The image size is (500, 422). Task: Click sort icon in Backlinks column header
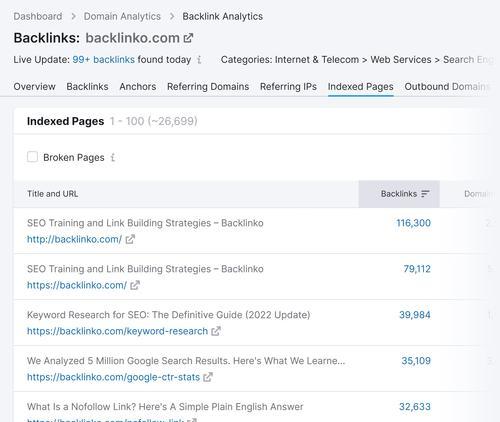(x=425, y=194)
